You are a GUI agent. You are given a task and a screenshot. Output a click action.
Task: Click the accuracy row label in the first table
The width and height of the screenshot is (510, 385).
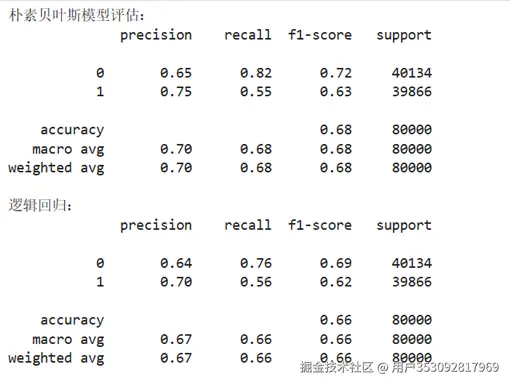(72, 130)
